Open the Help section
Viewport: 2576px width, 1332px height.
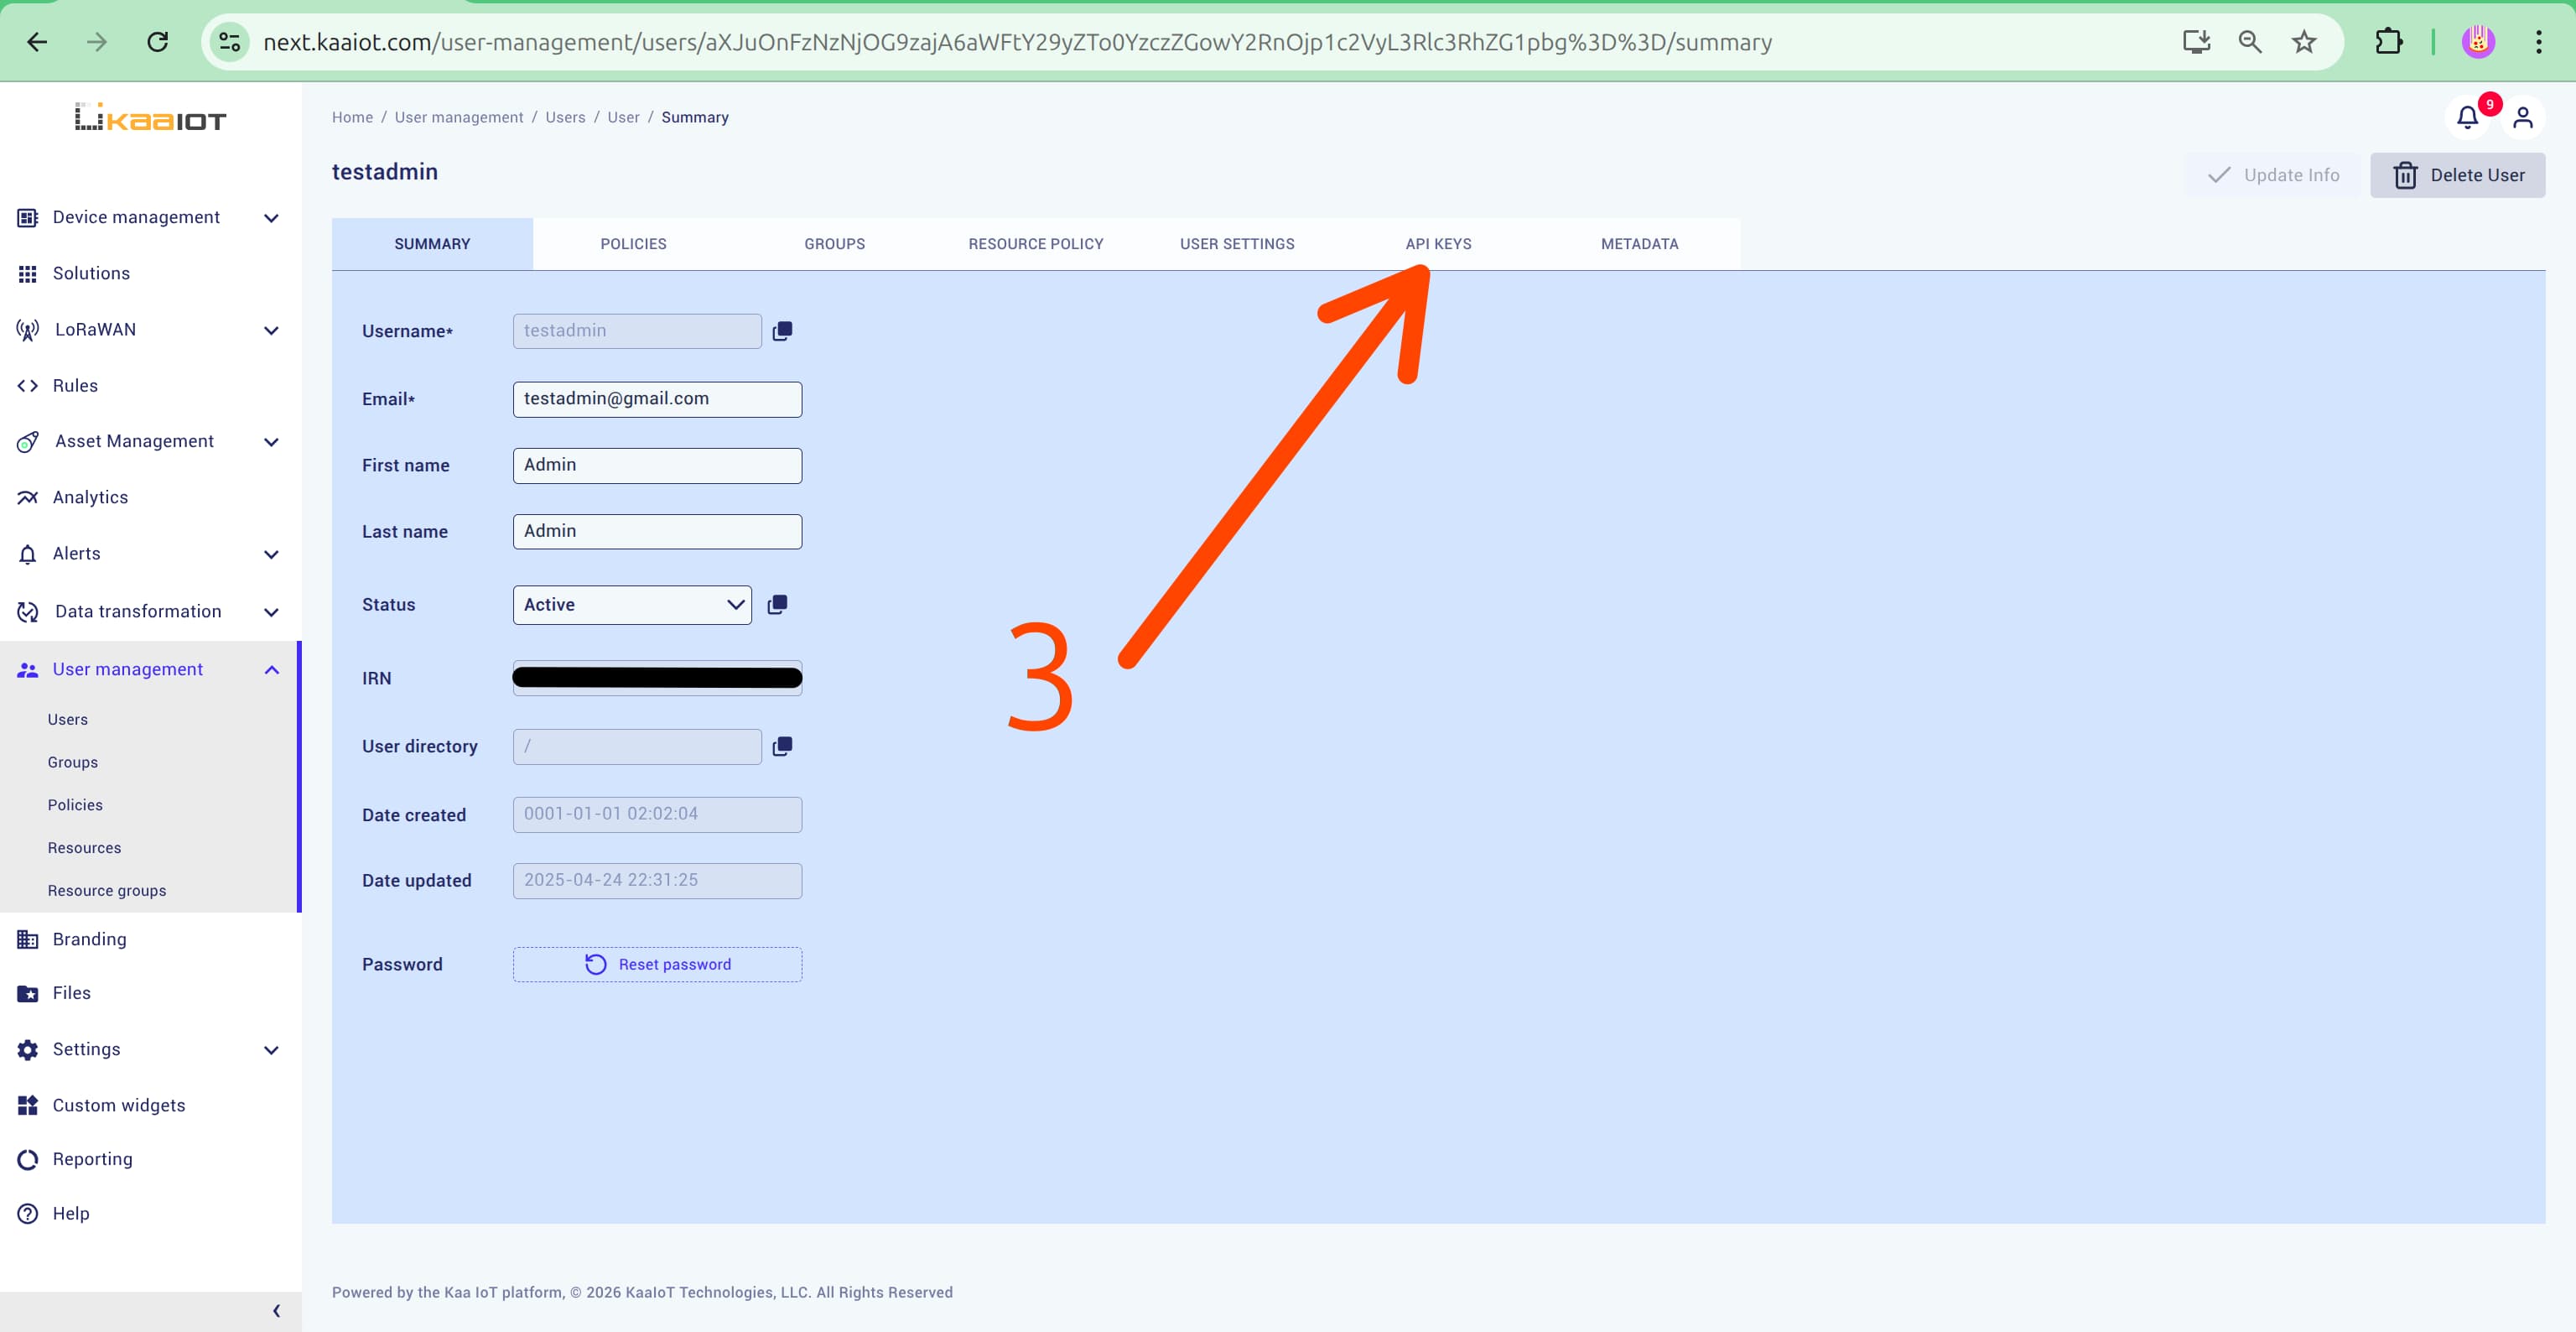[x=70, y=1213]
